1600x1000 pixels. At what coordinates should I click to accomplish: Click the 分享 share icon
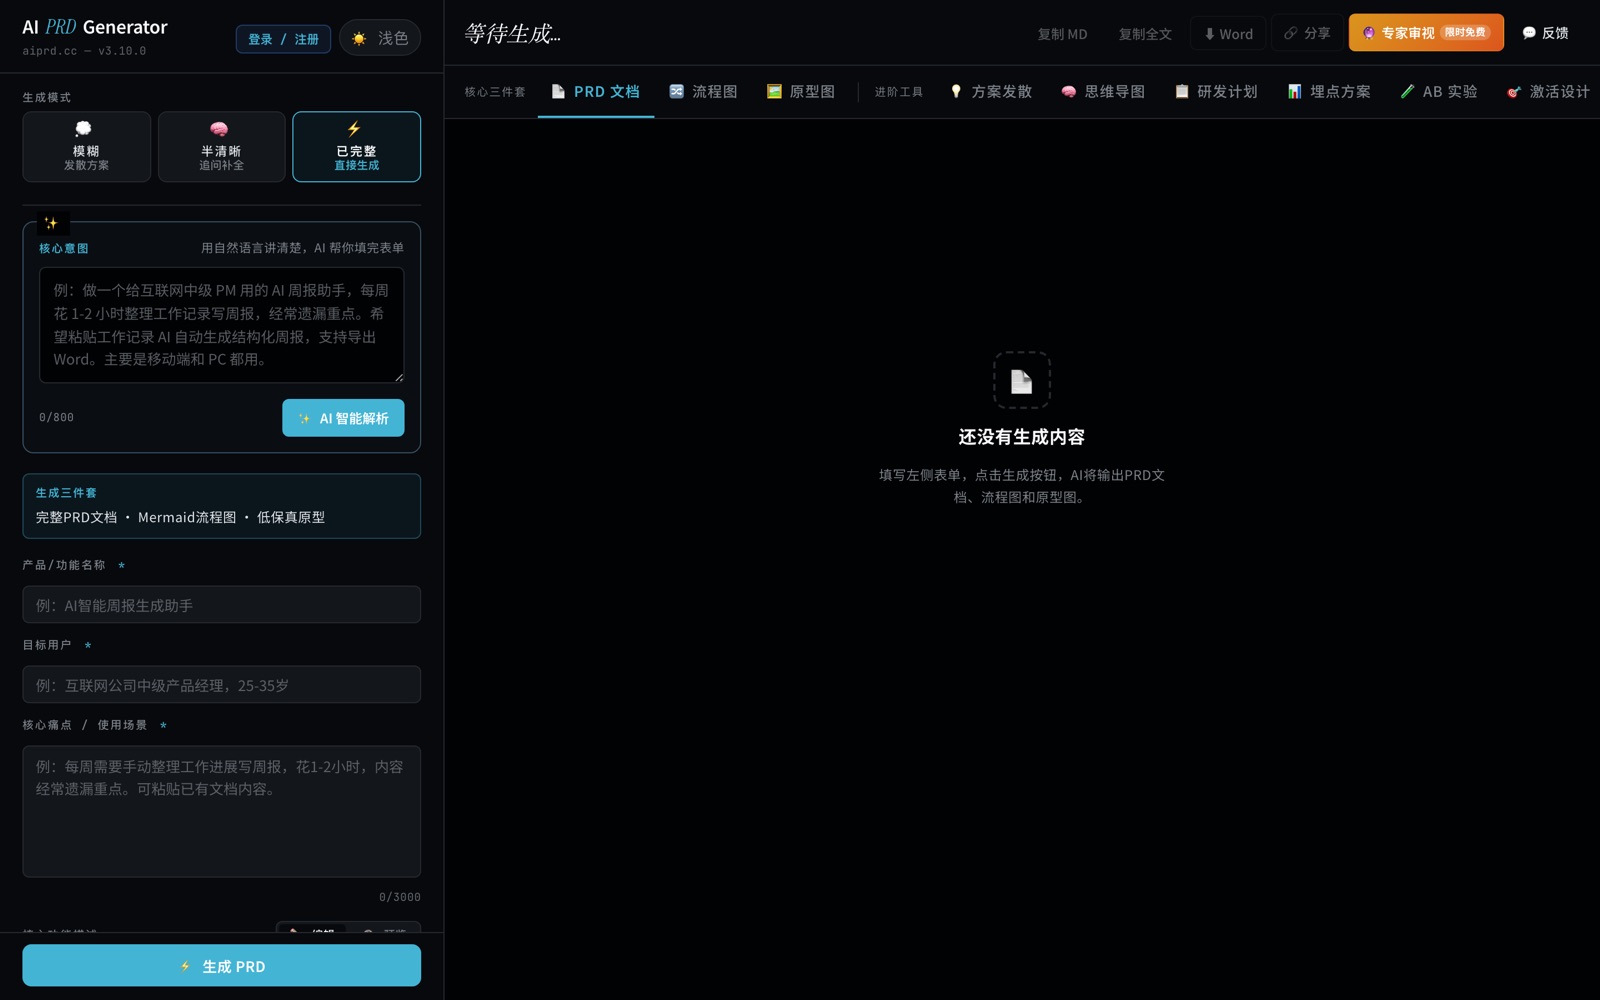[x=1306, y=32]
